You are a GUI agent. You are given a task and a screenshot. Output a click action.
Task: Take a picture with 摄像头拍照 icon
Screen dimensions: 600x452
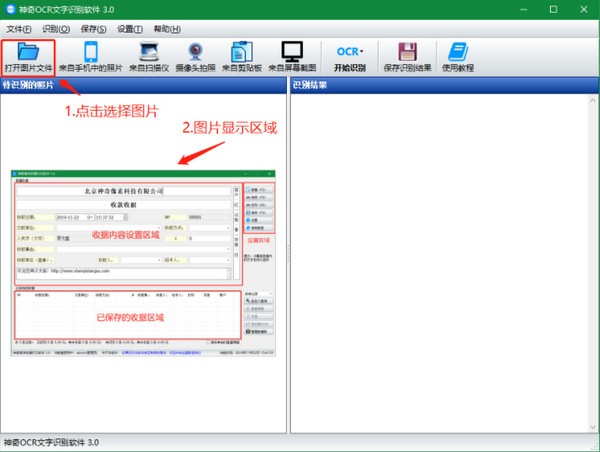point(196,50)
